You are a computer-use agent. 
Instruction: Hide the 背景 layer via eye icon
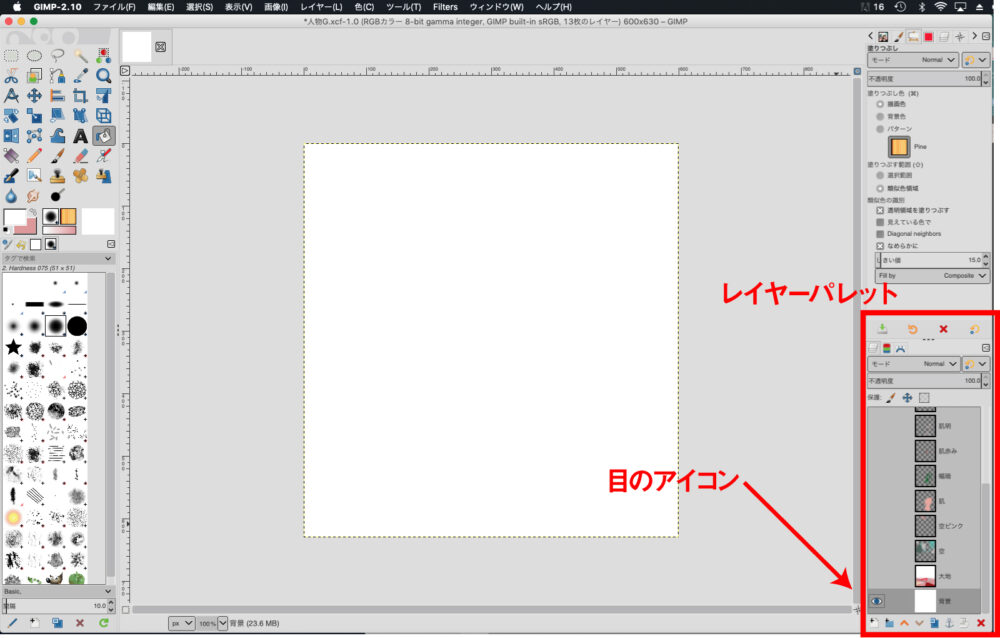tap(877, 601)
